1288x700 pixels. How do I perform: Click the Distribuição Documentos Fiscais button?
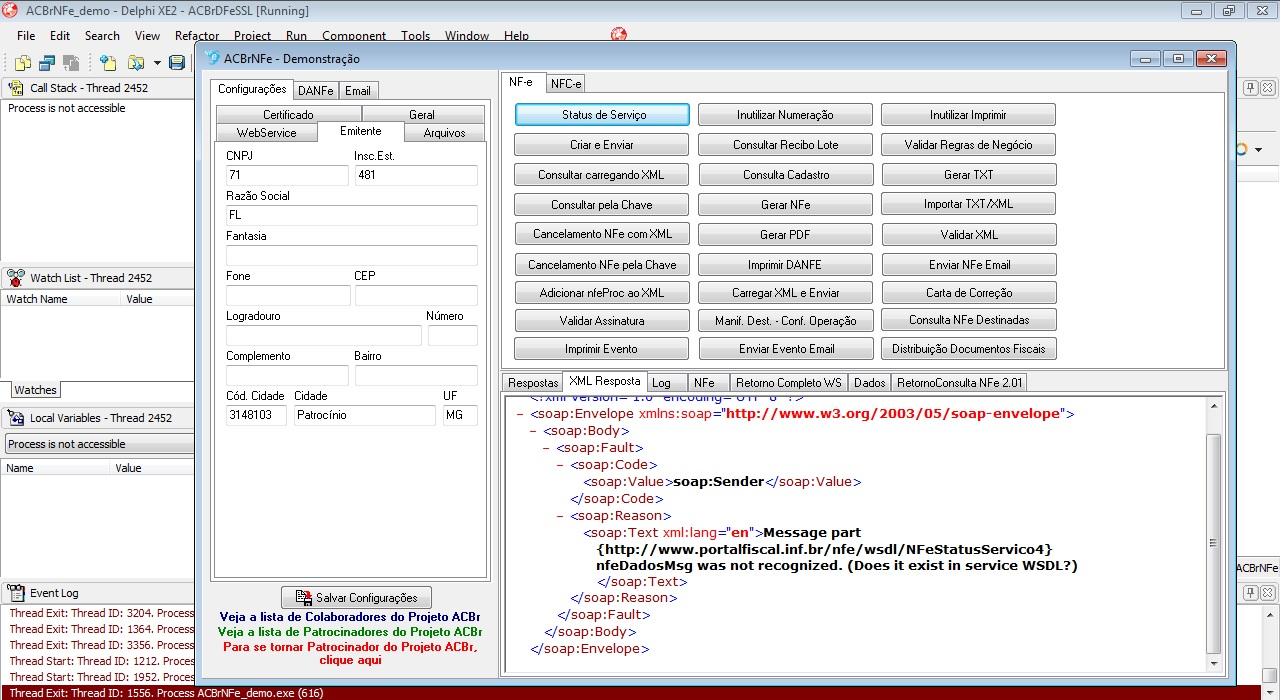(x=969, y=349)
